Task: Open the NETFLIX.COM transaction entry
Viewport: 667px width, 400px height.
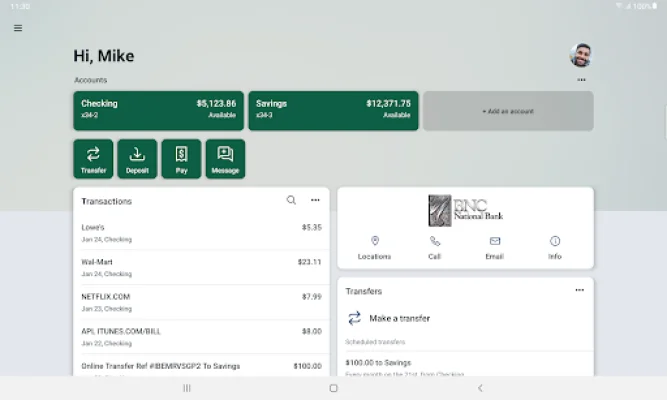Action: [x=201, y=302]
